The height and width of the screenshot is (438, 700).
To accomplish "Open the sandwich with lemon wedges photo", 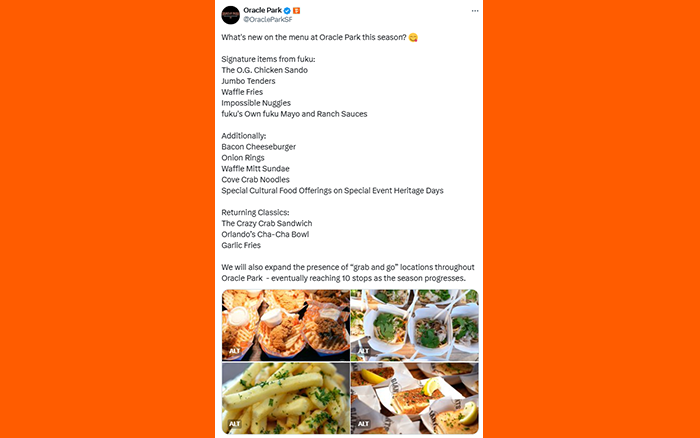I will (415, 398).
